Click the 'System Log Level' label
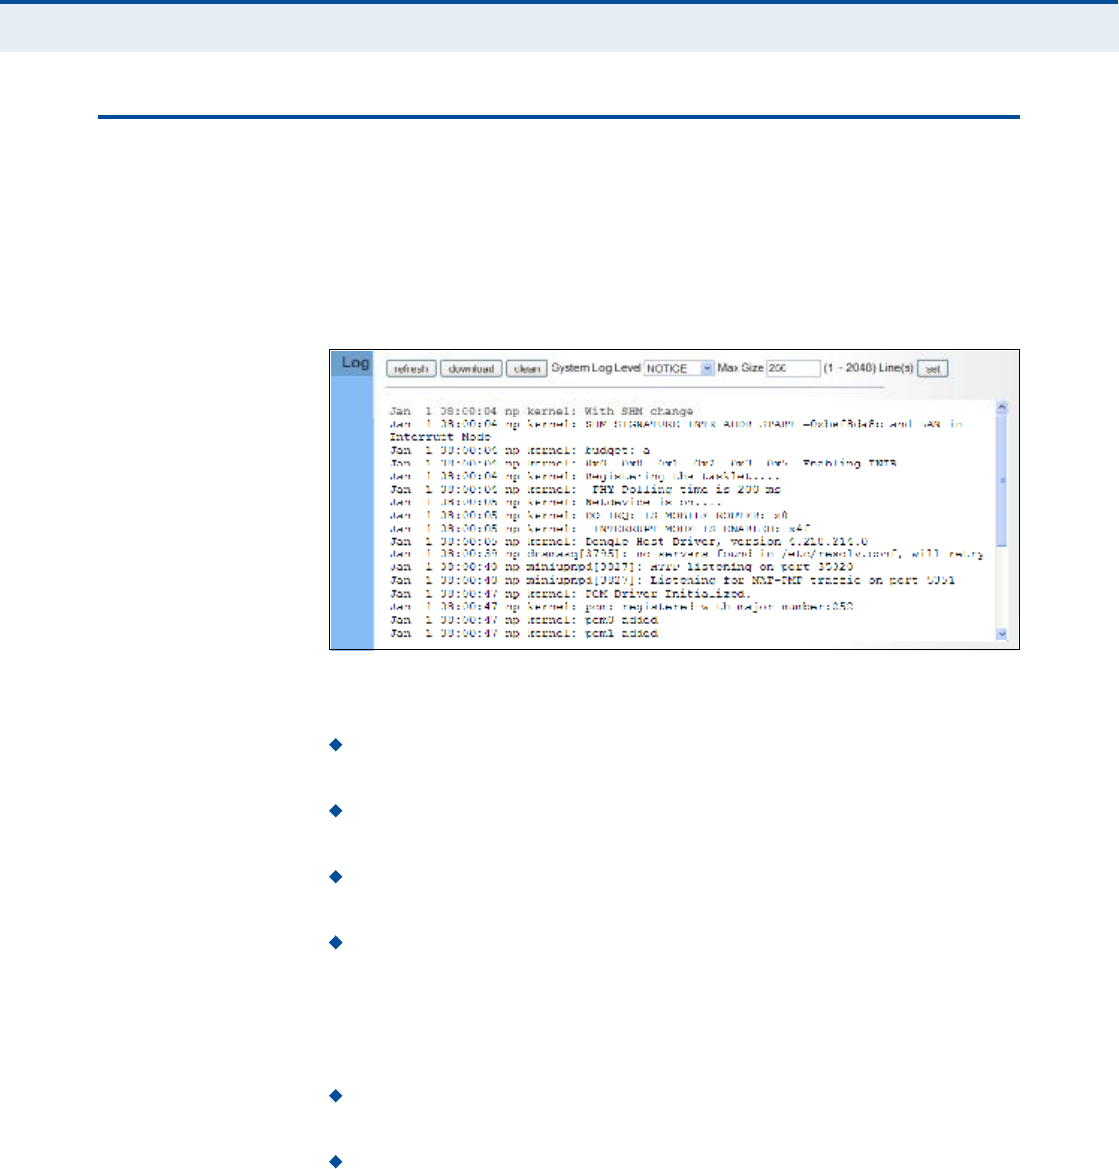Screen dimensions: 1119x1169 point(596,368)
